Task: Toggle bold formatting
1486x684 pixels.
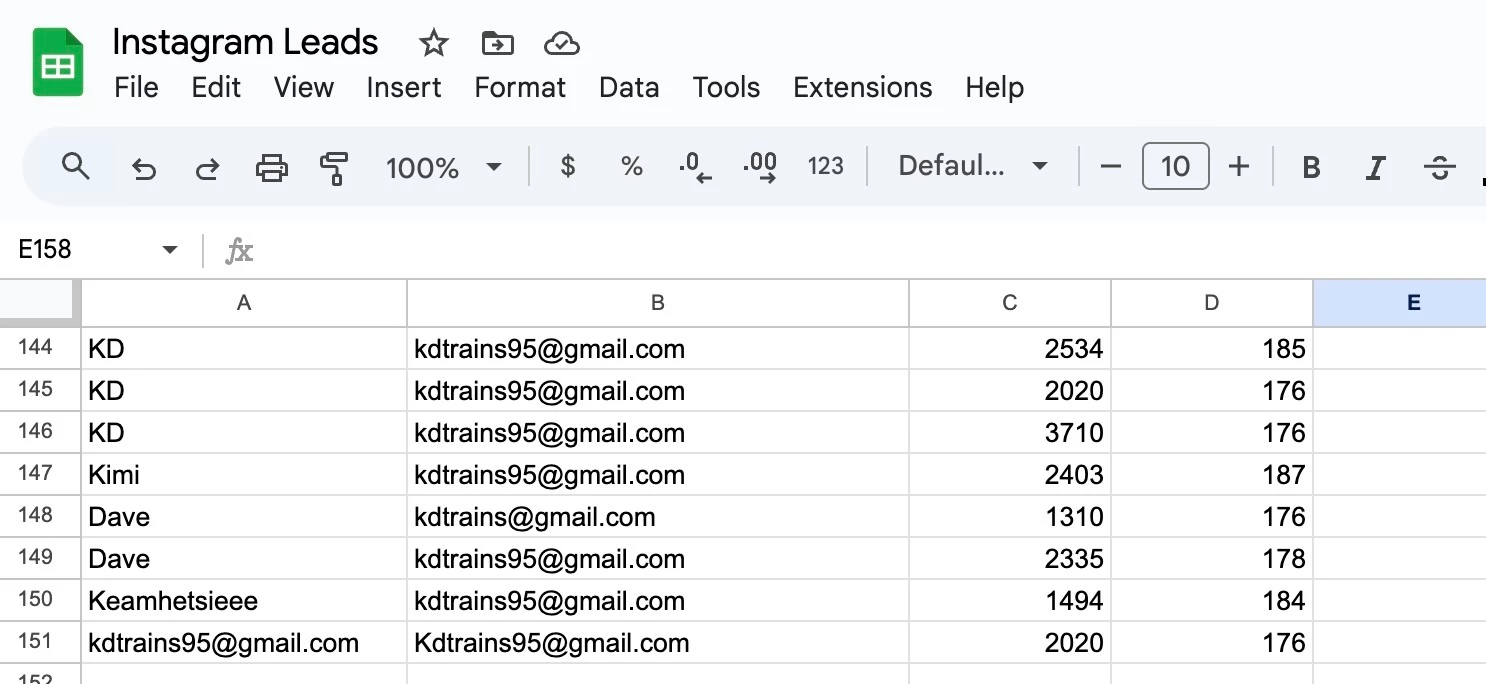Action: (1311, 167)
